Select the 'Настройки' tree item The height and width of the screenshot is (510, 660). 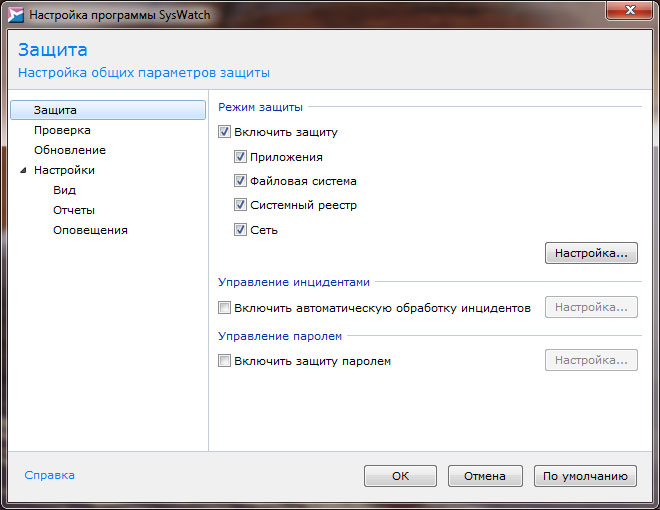tap(64, 170)
